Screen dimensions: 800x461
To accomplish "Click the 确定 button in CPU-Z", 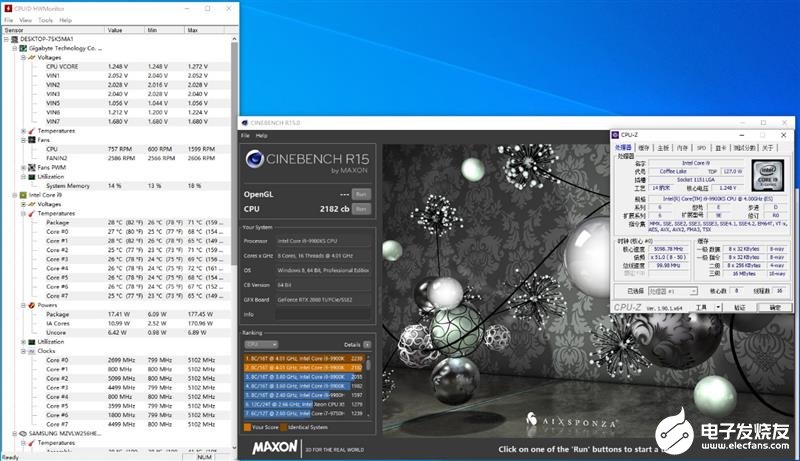I will coord(774,307).
